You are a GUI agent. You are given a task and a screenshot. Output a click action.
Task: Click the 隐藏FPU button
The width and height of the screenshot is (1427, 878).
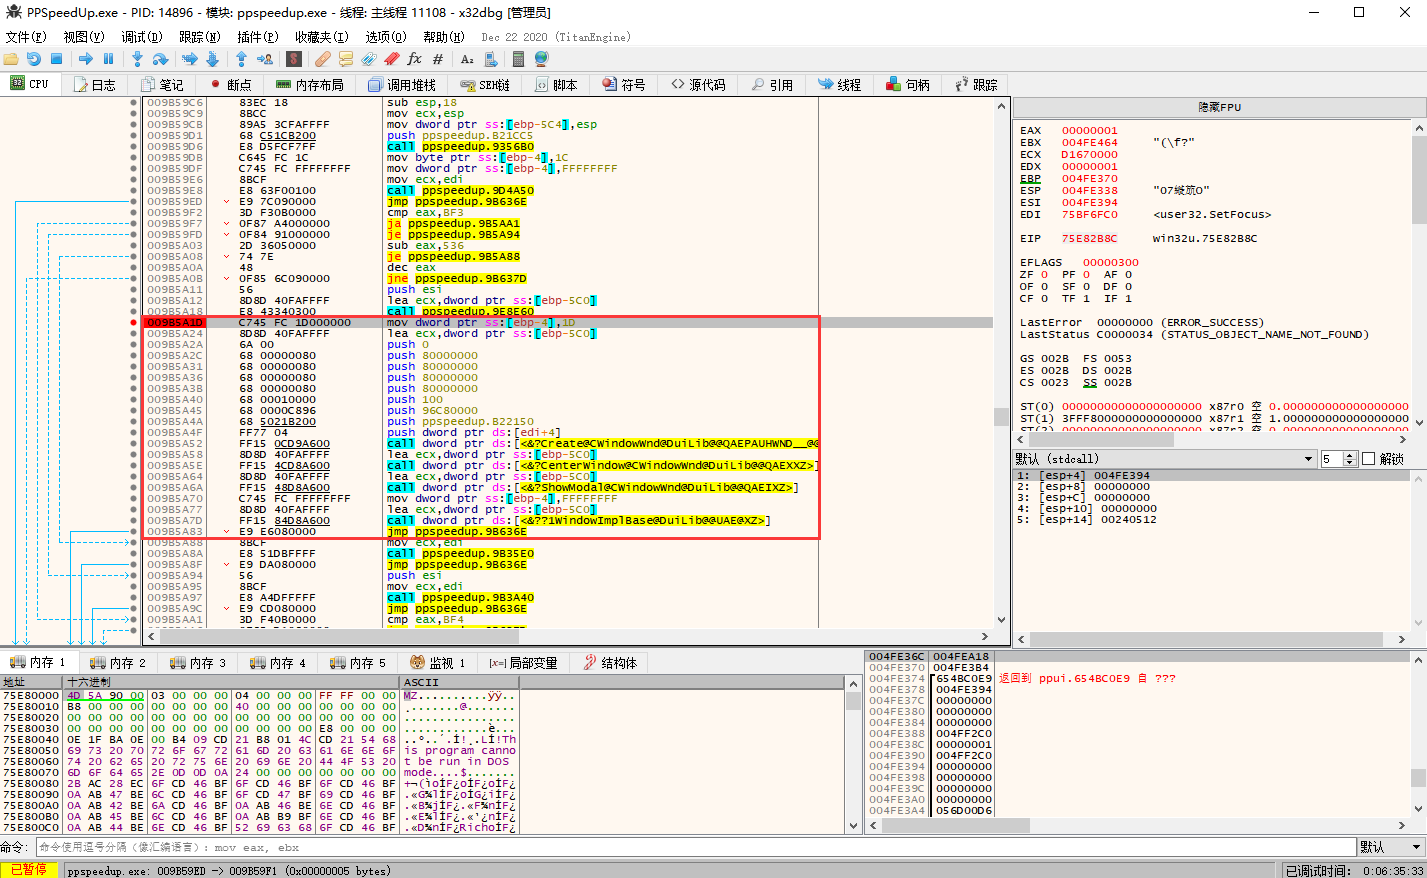tap(1219, 107)
